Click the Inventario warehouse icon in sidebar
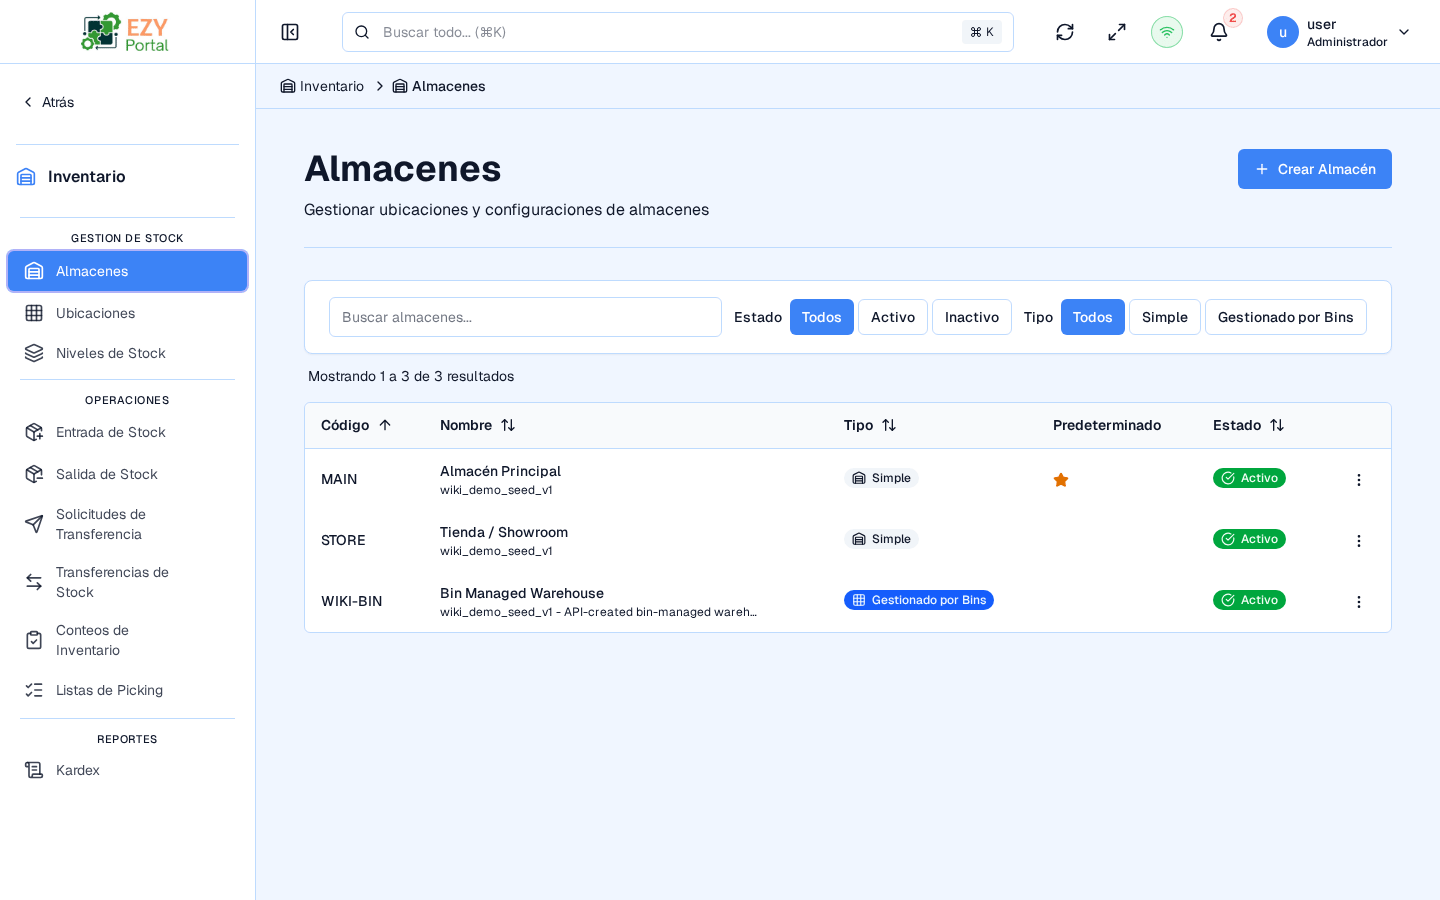 coord(26,177)
